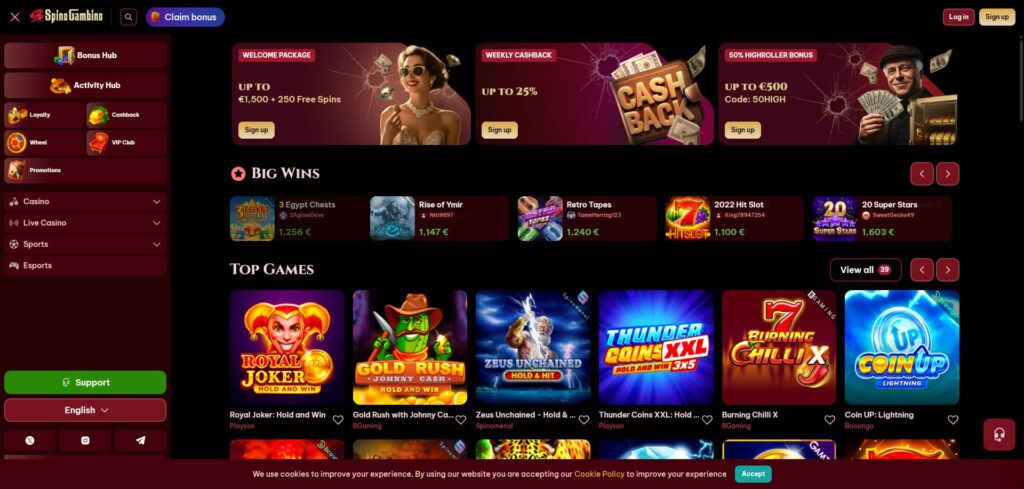
Task: Open the Wheel icon tile
Action: (x=44, y=142)
